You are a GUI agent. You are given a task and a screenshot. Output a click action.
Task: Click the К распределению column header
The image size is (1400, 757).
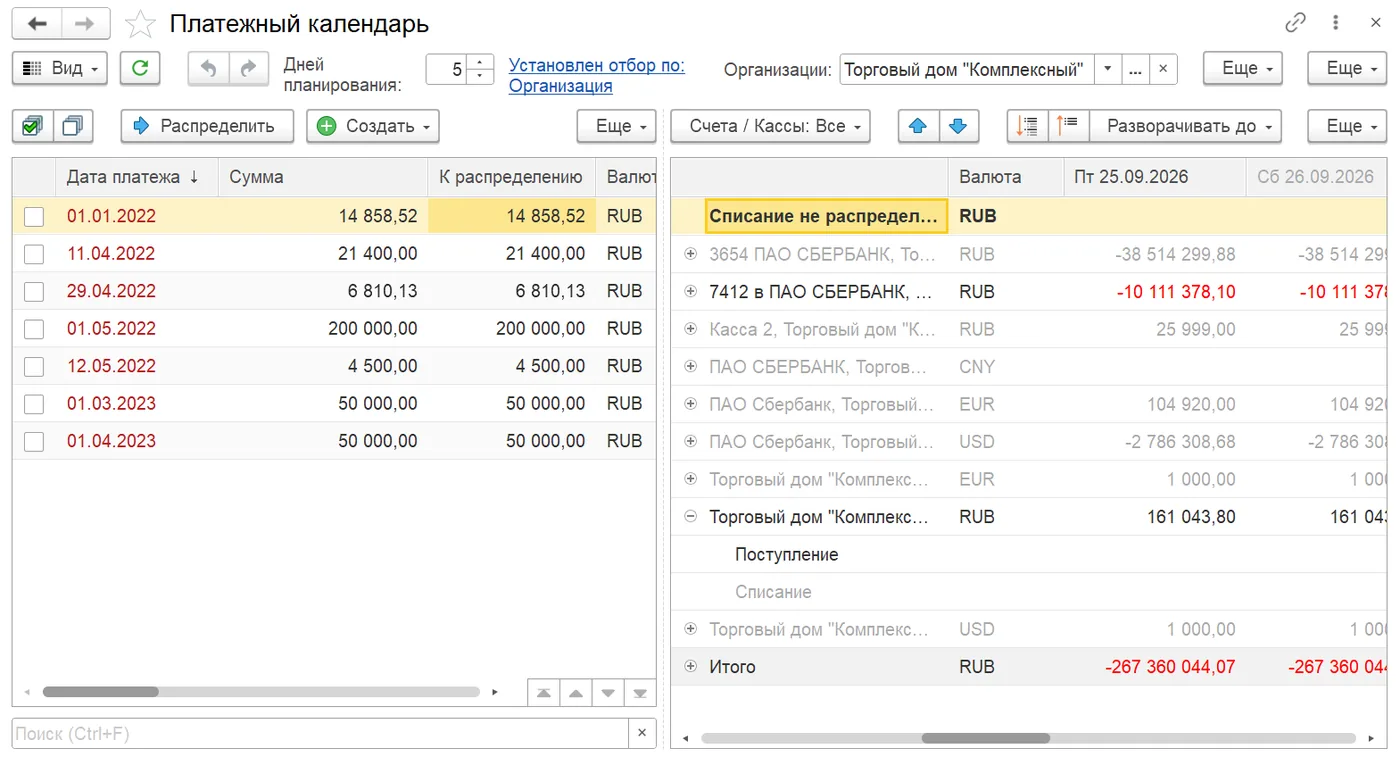pos(512,177)
